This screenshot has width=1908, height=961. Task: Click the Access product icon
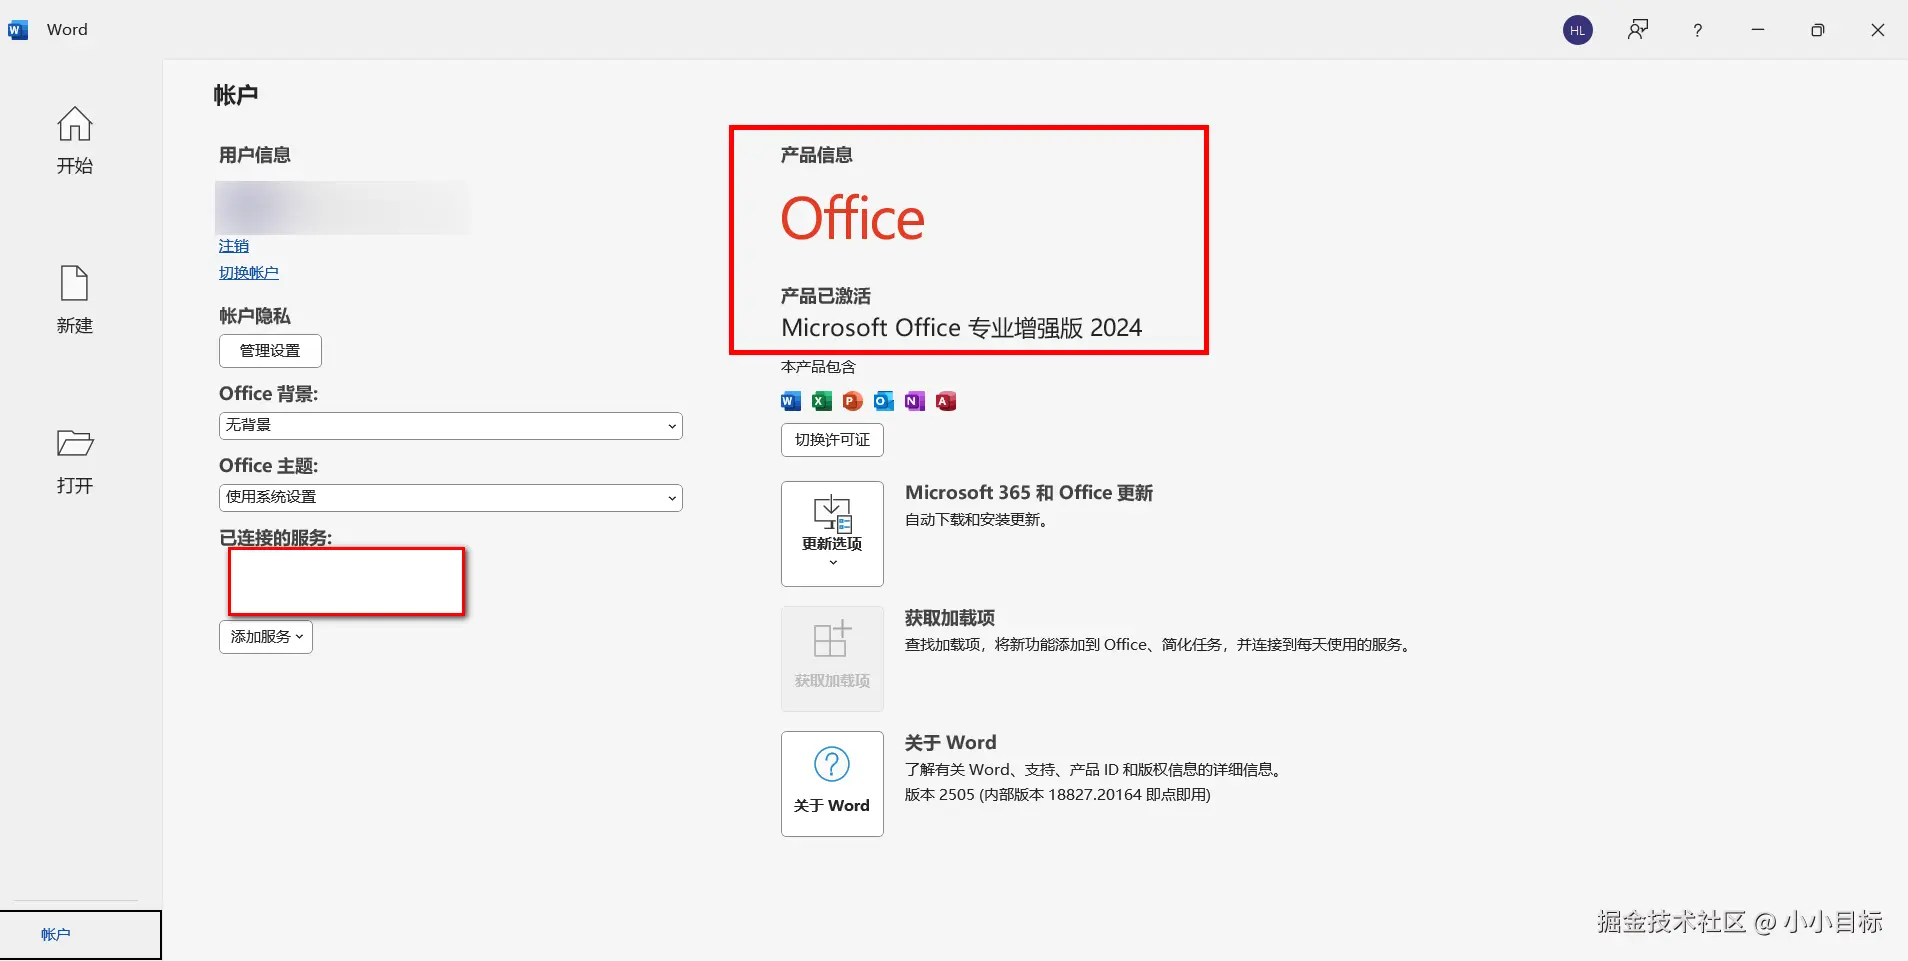pos(946,401)
